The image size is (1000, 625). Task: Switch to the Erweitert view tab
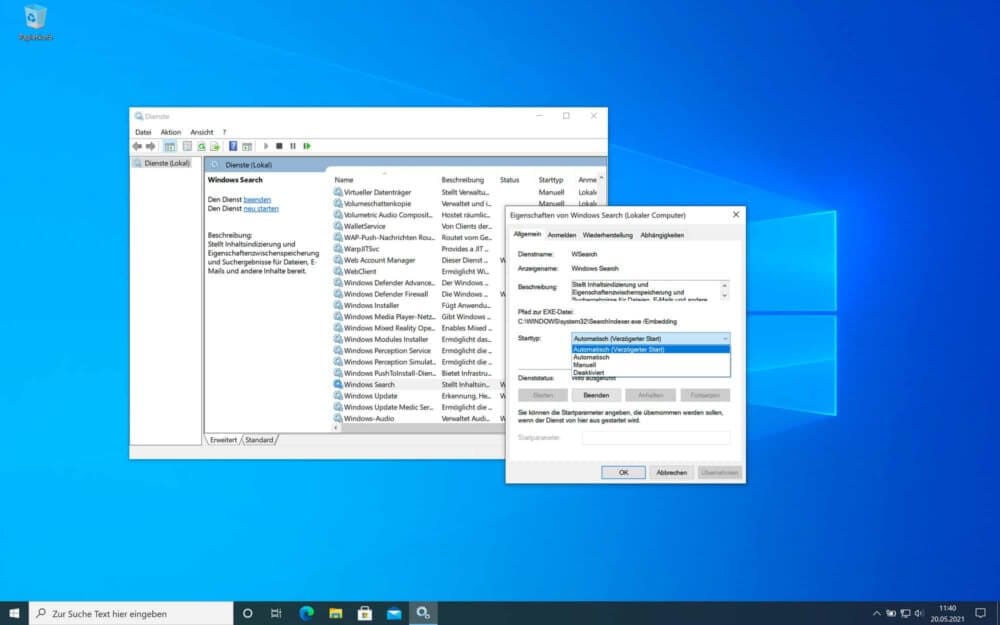point(223,440)
